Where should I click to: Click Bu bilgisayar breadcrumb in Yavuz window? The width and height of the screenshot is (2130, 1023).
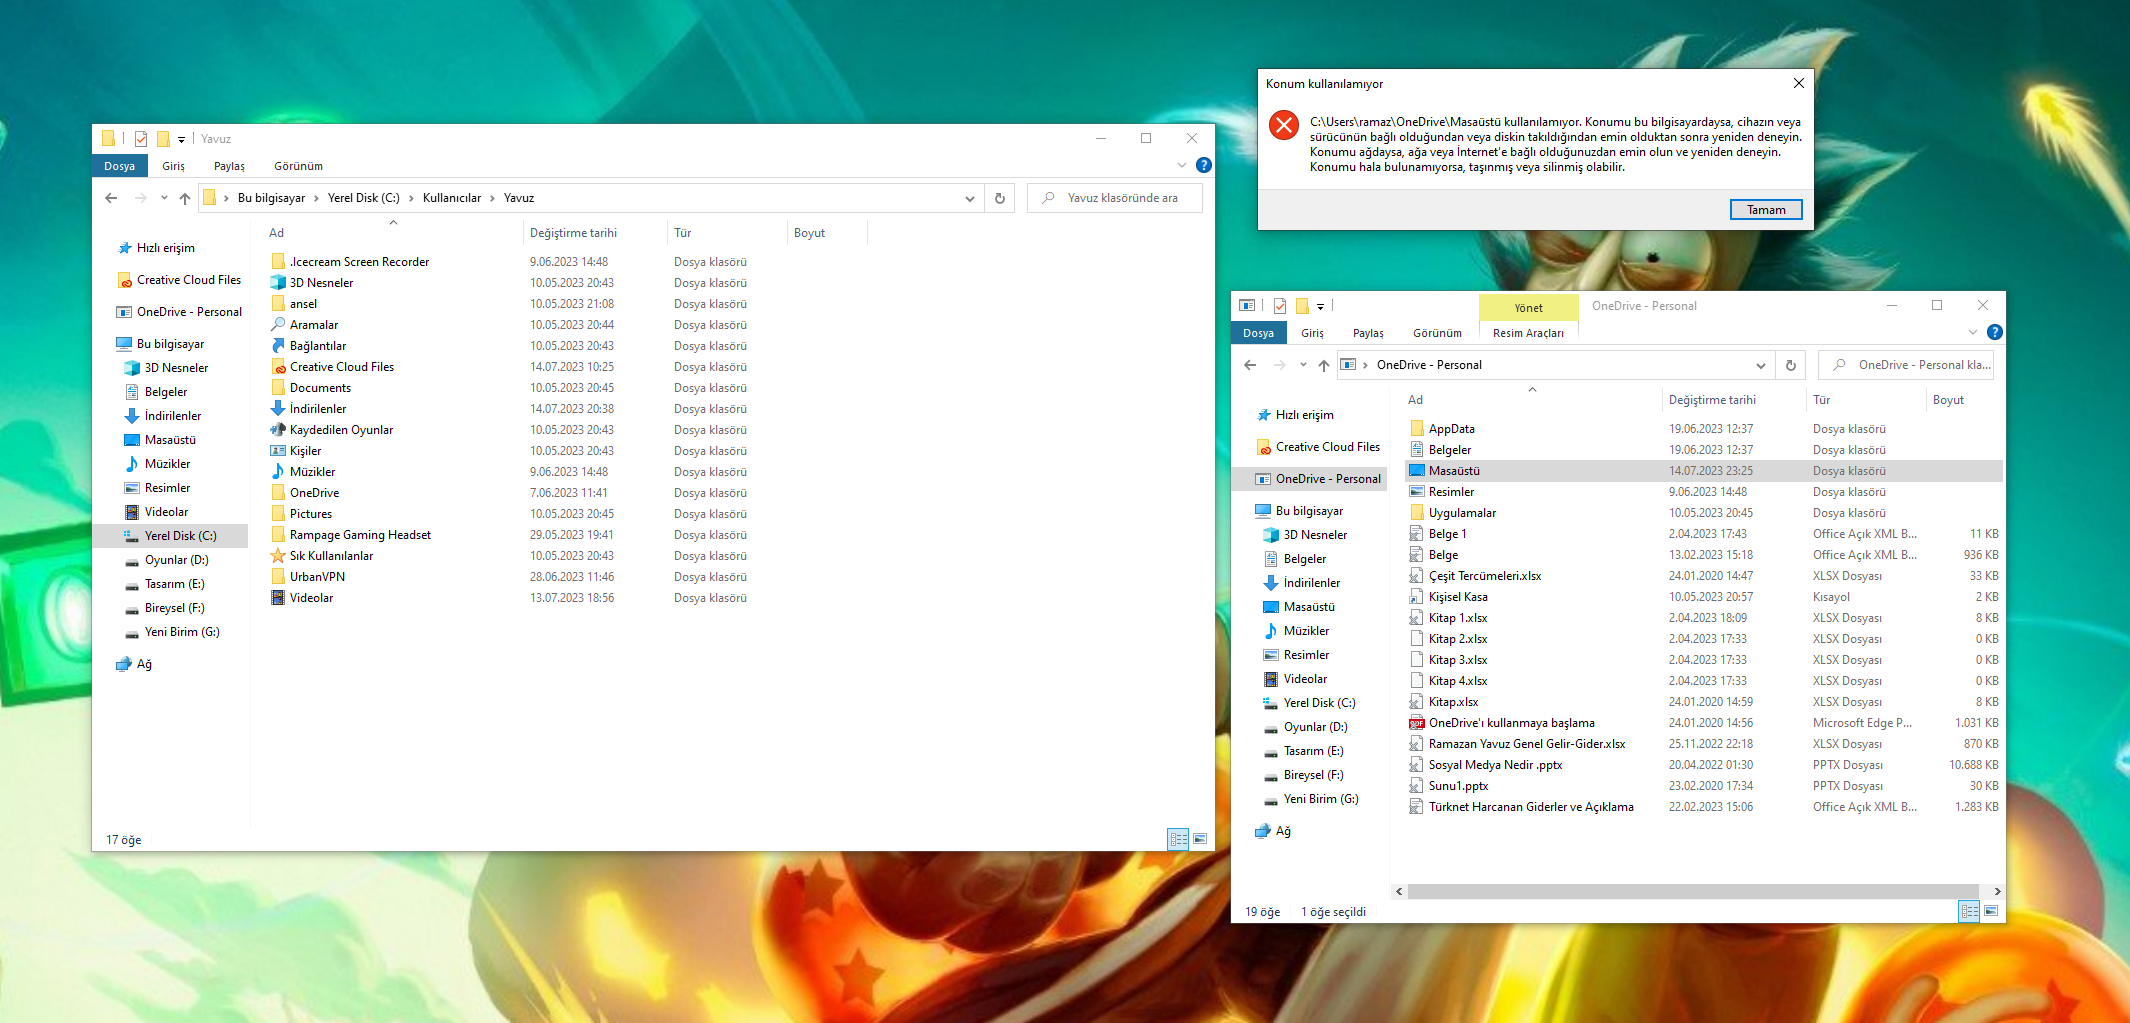point(271,198)
